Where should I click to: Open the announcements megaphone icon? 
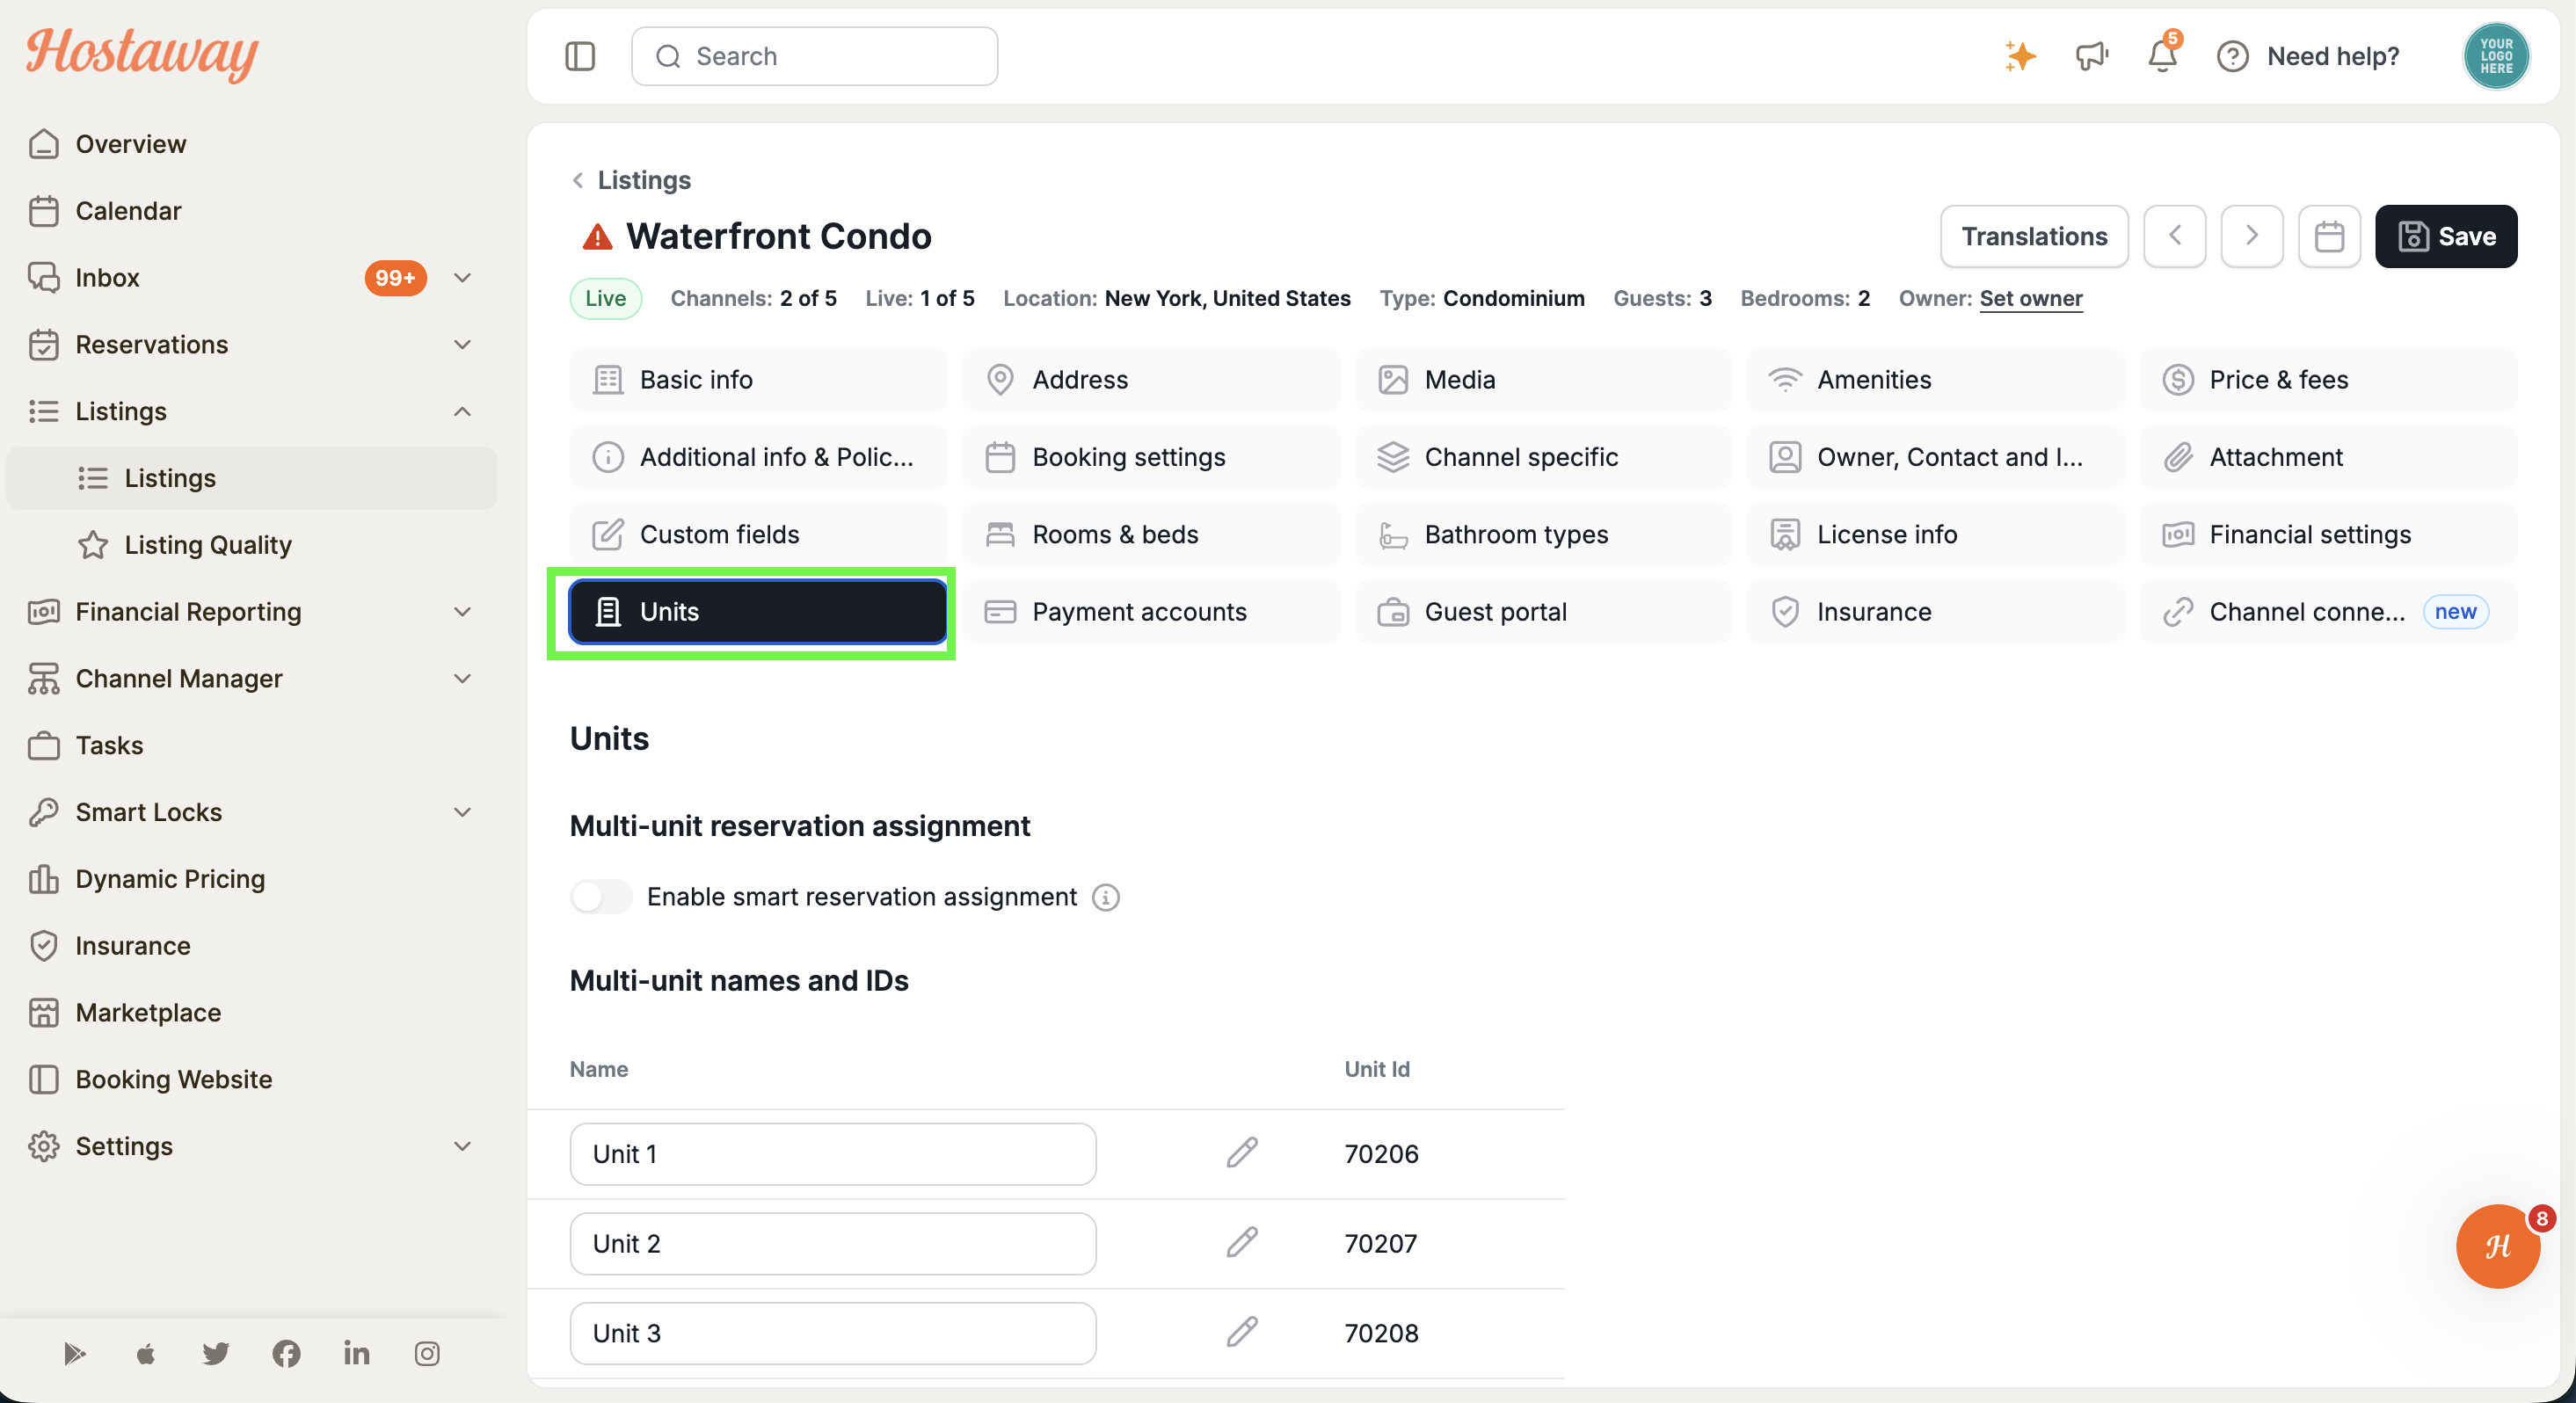tap(2091, 56)
